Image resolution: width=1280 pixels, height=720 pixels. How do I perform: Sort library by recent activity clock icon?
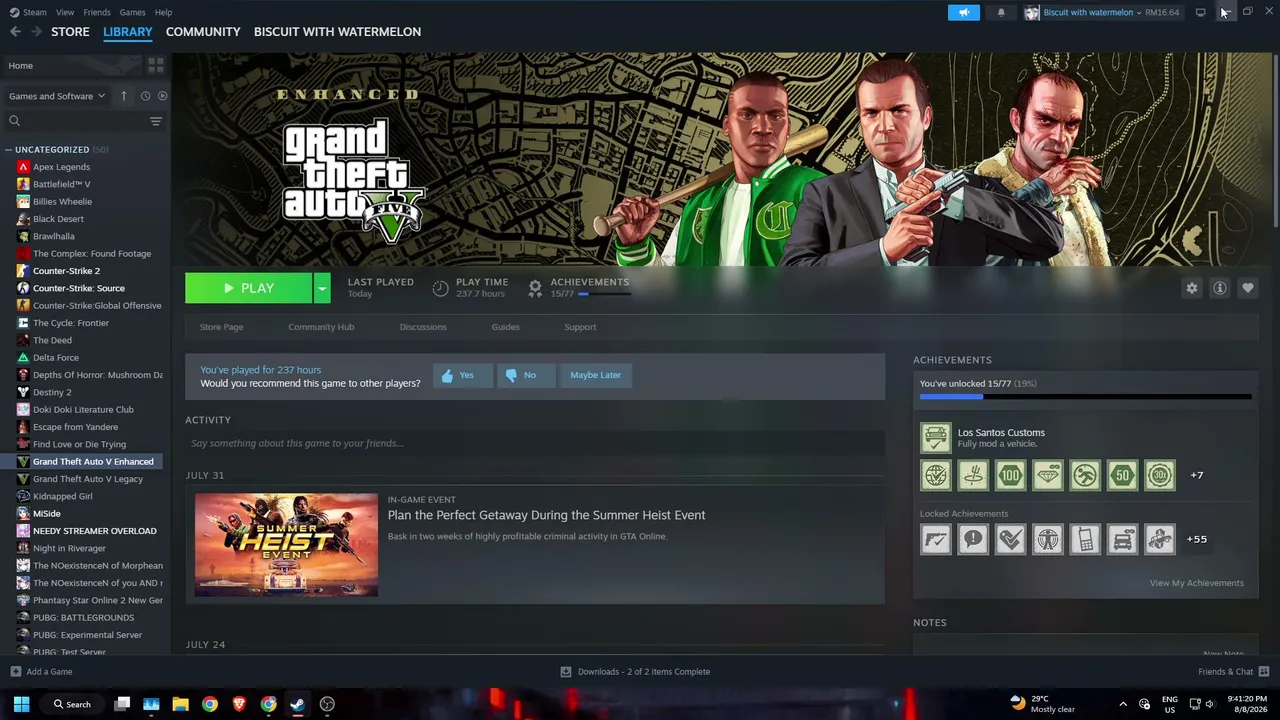tap(145, 96)
